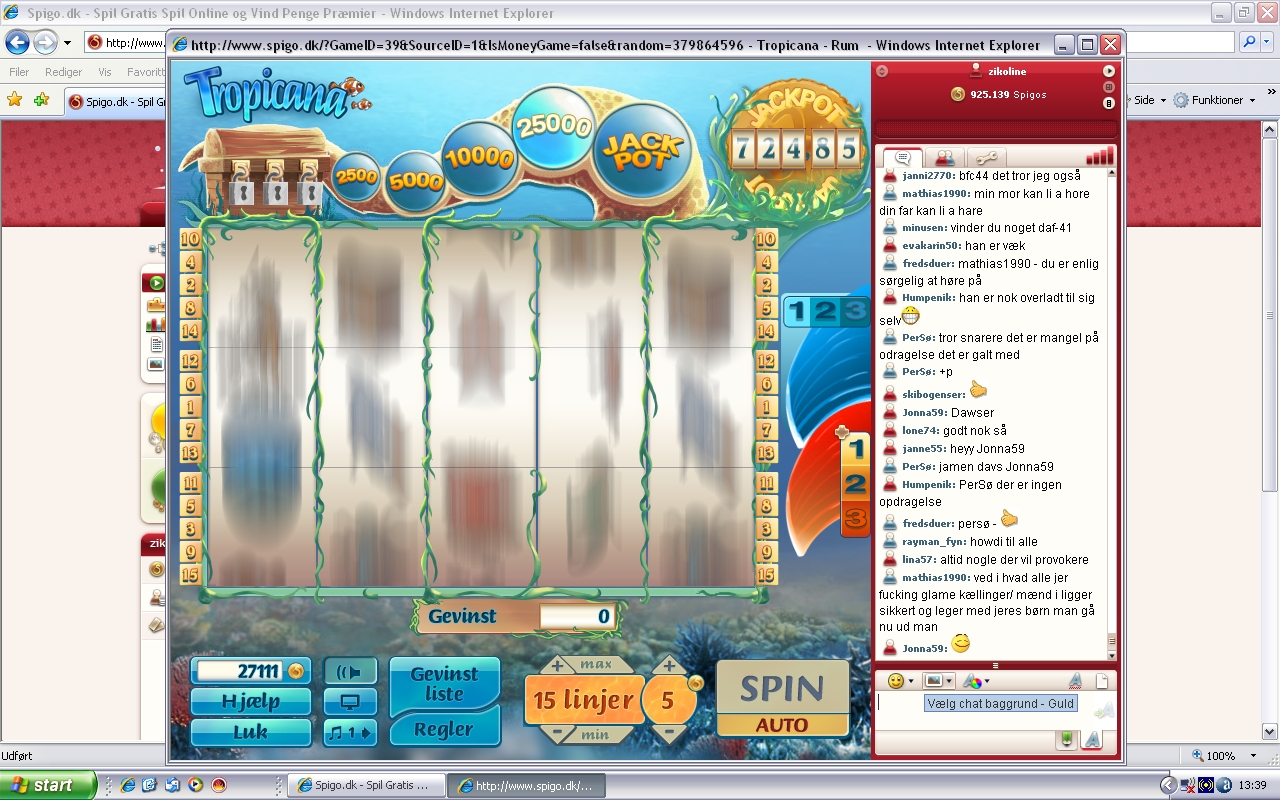The width and height of the screenshot is (1280, 800).
Task: Open the chat settings wrench tab
Action: tap(986, 158)
